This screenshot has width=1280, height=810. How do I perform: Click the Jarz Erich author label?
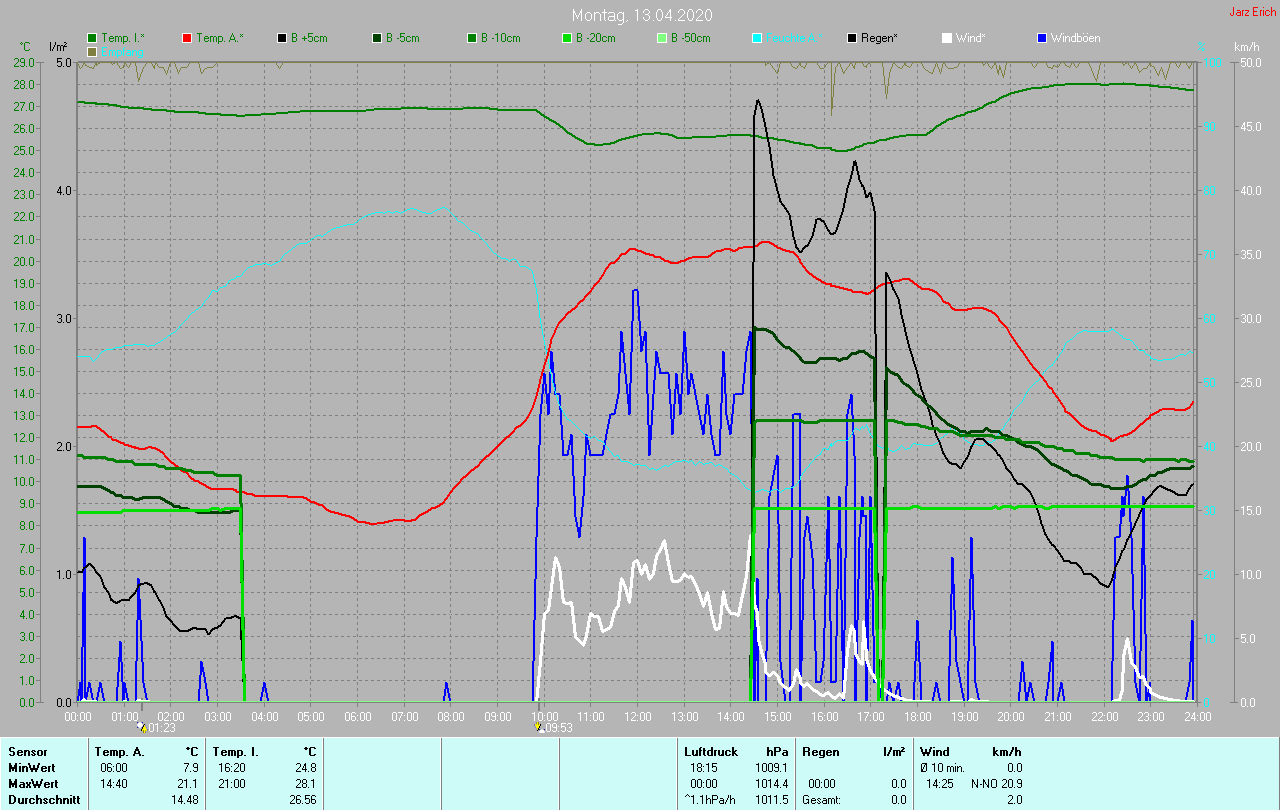pyautogui.click(x=1252, y=12)
